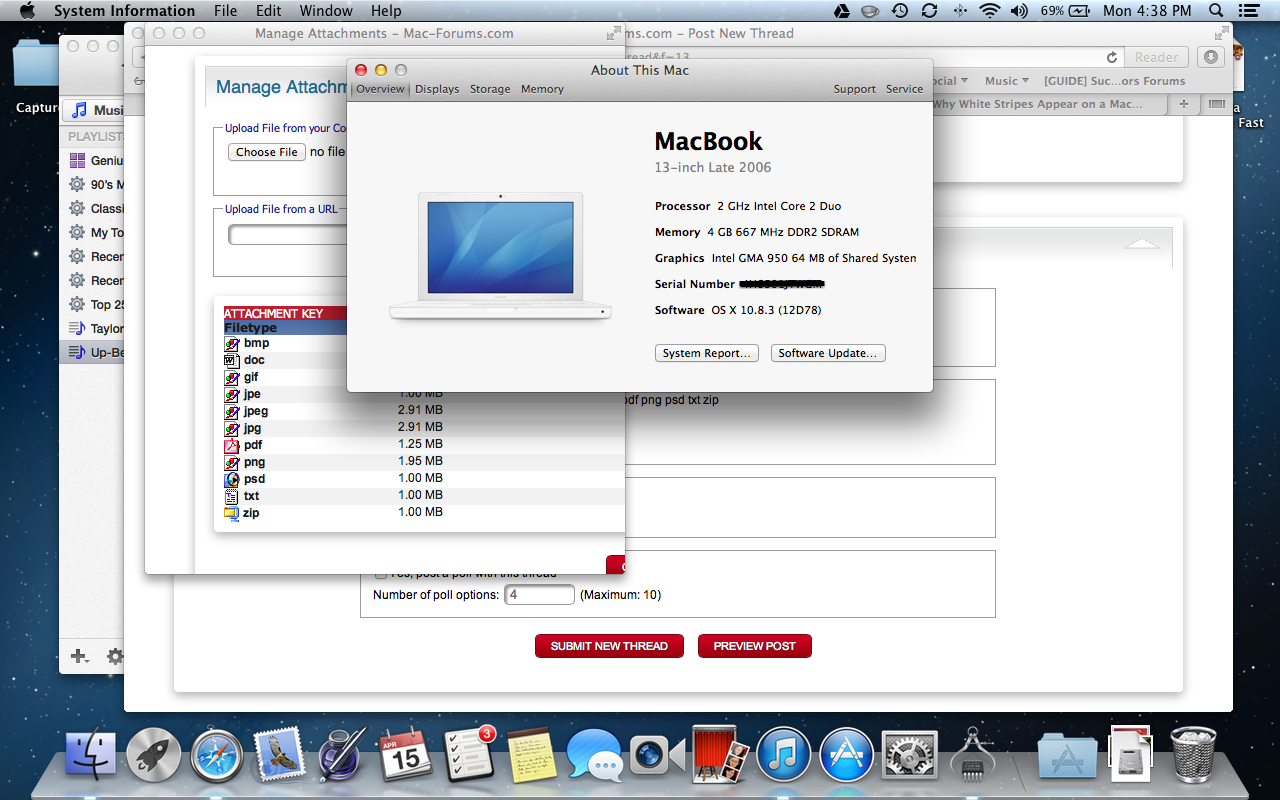Open iTunes gear action menu at bottom
This screenshot has width=1280, height=800.
pyautogui.click(x=116, y=657)
